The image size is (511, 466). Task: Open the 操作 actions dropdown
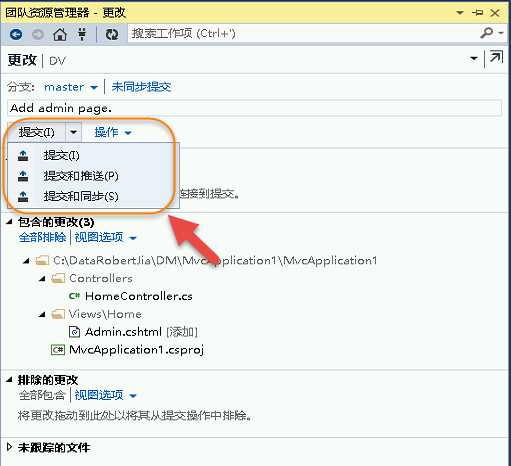(113, 133)
